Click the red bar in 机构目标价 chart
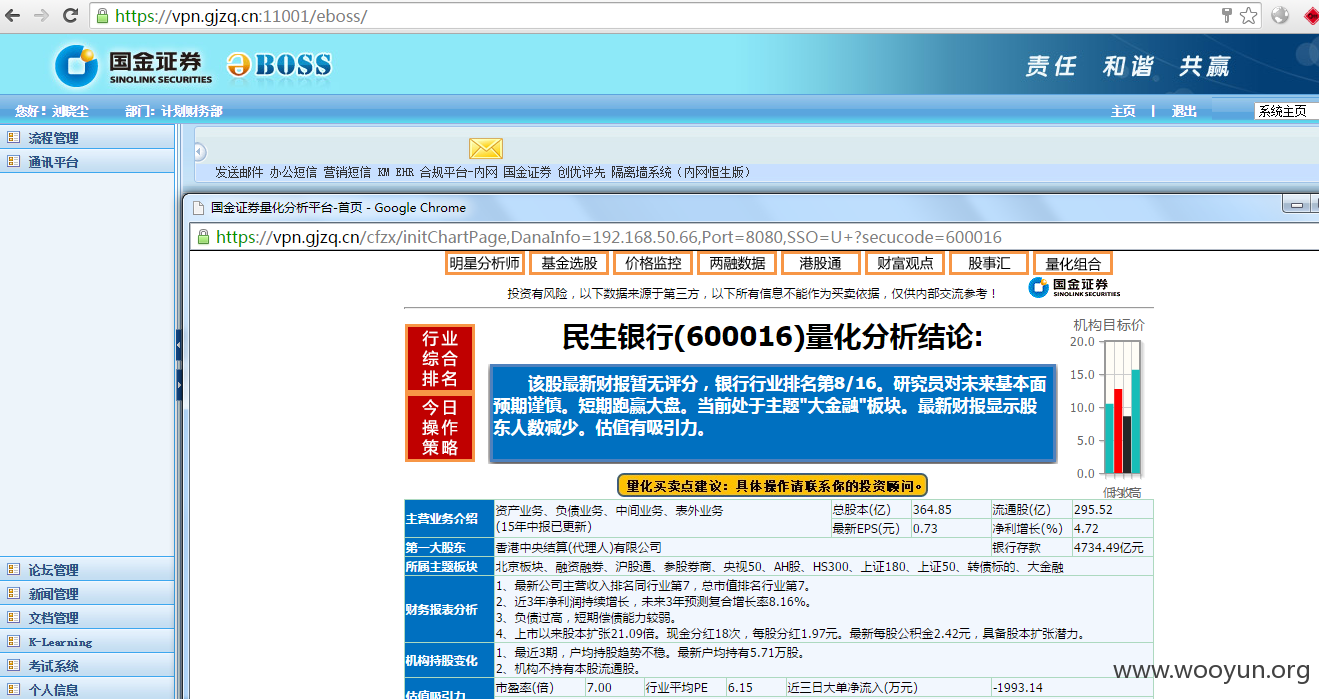Viewport: 1319px width, 699px height. (1118, 431)
